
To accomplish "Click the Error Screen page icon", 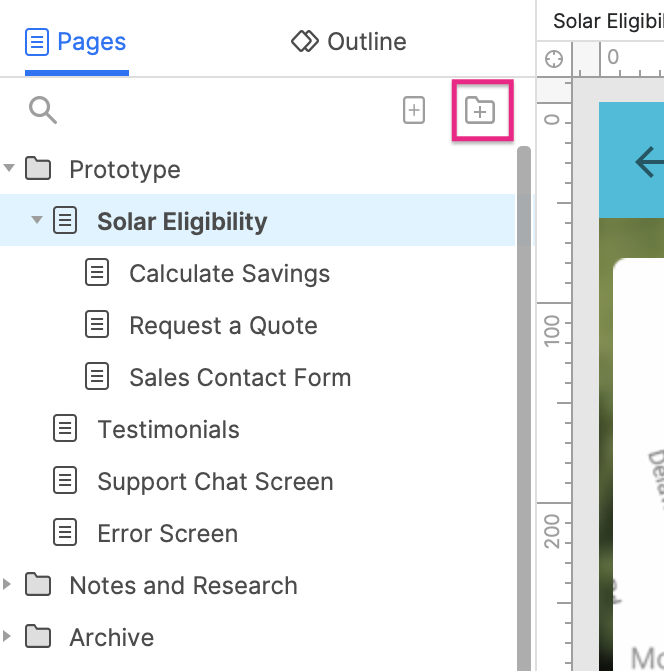I will (65, 533).
